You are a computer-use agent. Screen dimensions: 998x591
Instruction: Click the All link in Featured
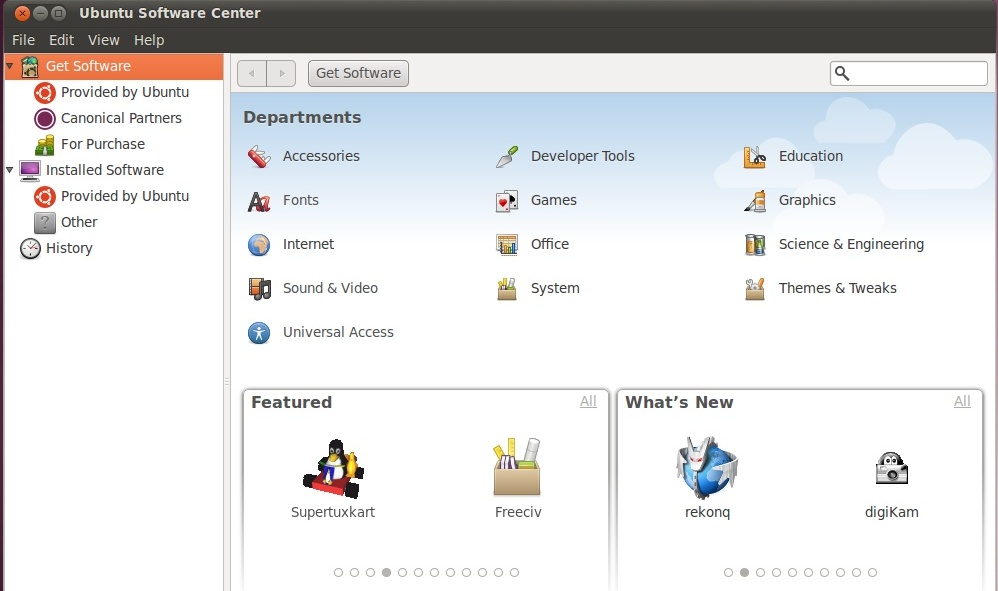[x=588, y=401]
